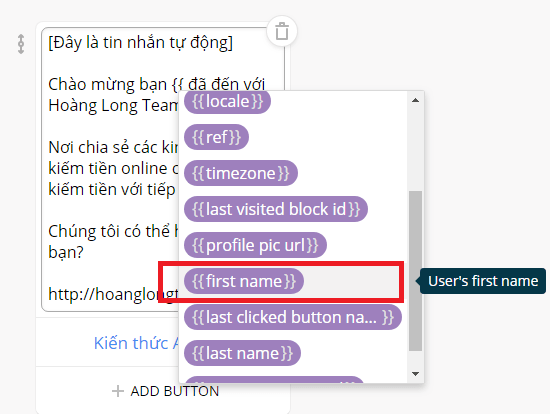Pick the {{last clicked button na...}} option
The height and width of the screenshot is (414, 550).
click(293, 317)
